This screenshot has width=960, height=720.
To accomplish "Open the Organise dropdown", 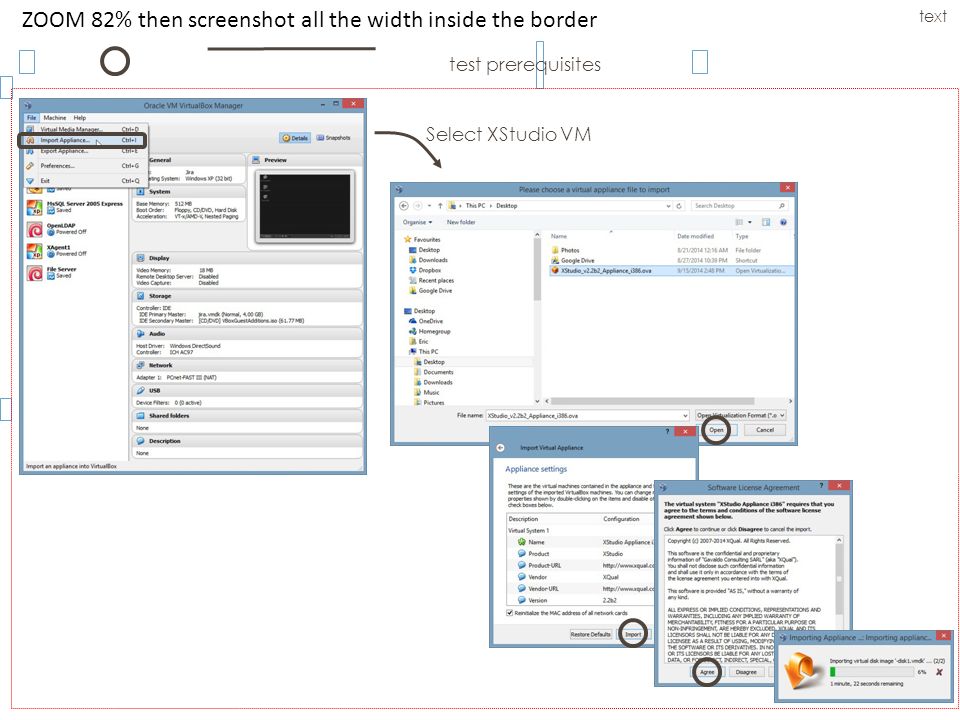I will [x=418, y=222].
